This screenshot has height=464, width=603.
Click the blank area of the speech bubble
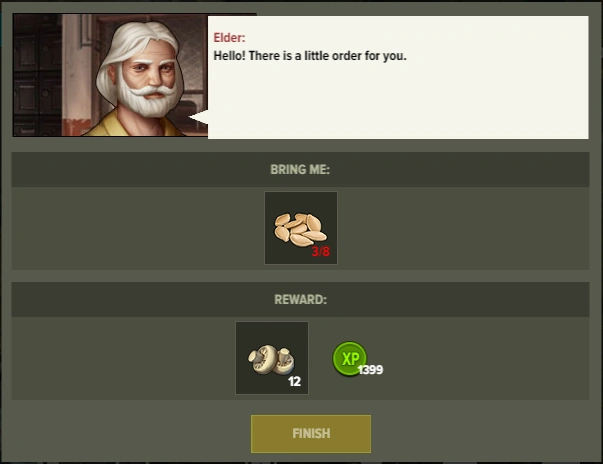click(x=398, y=102)
